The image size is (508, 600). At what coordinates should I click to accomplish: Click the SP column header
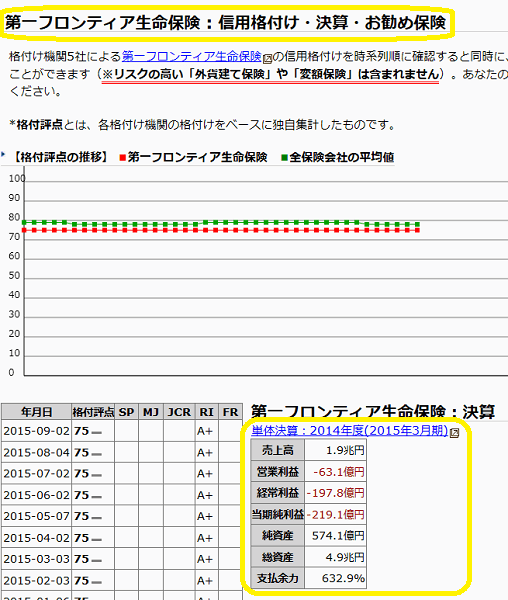126,412
